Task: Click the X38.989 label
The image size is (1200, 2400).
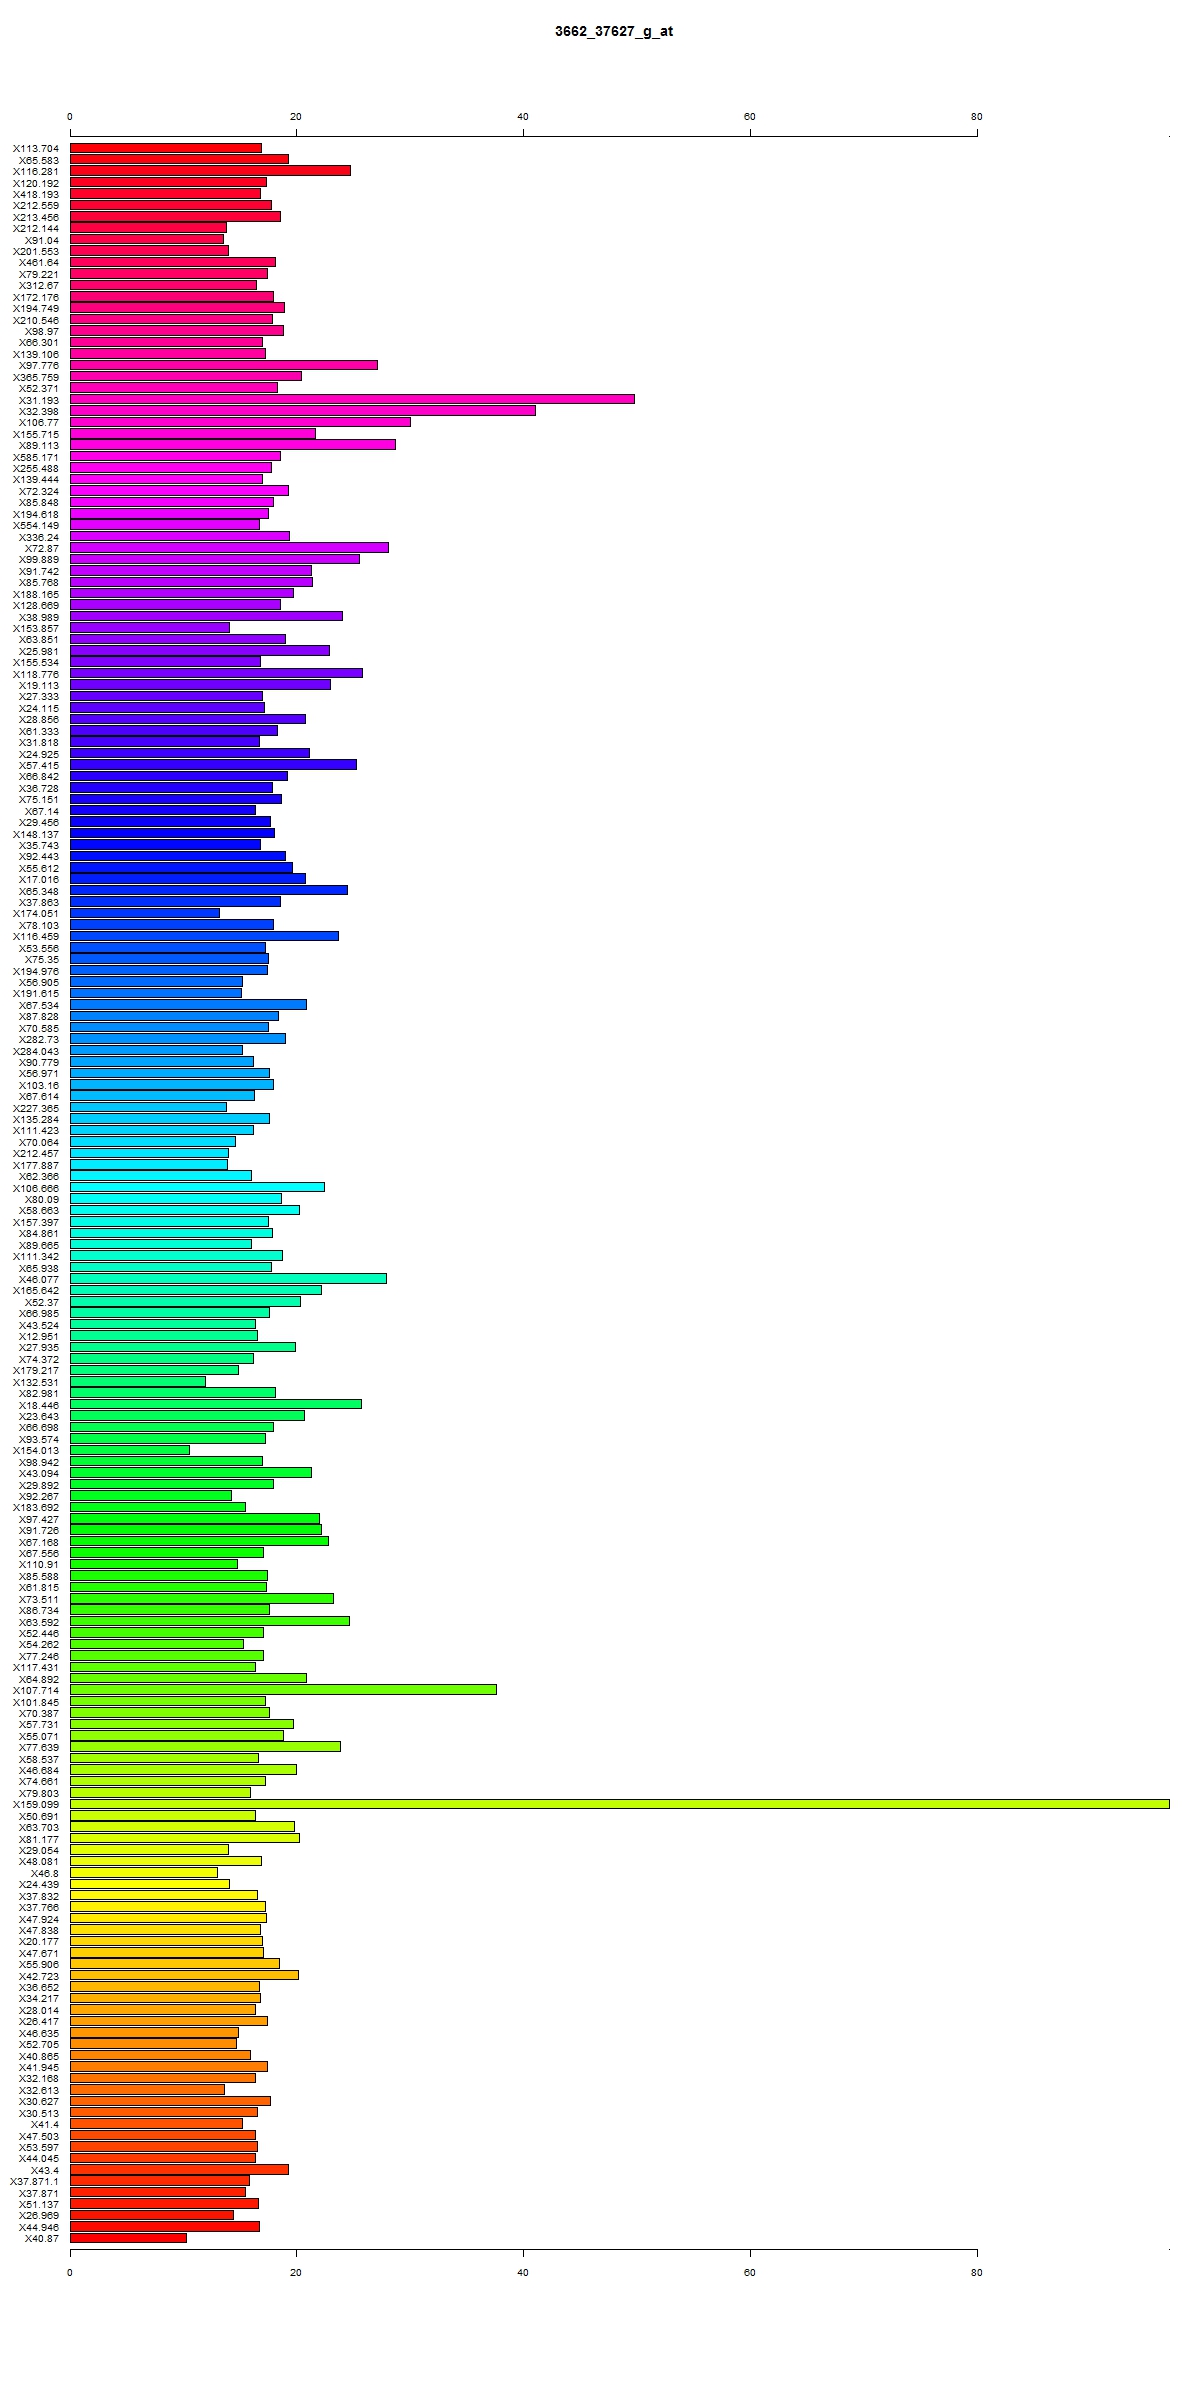Action: (x=39, y=617)
